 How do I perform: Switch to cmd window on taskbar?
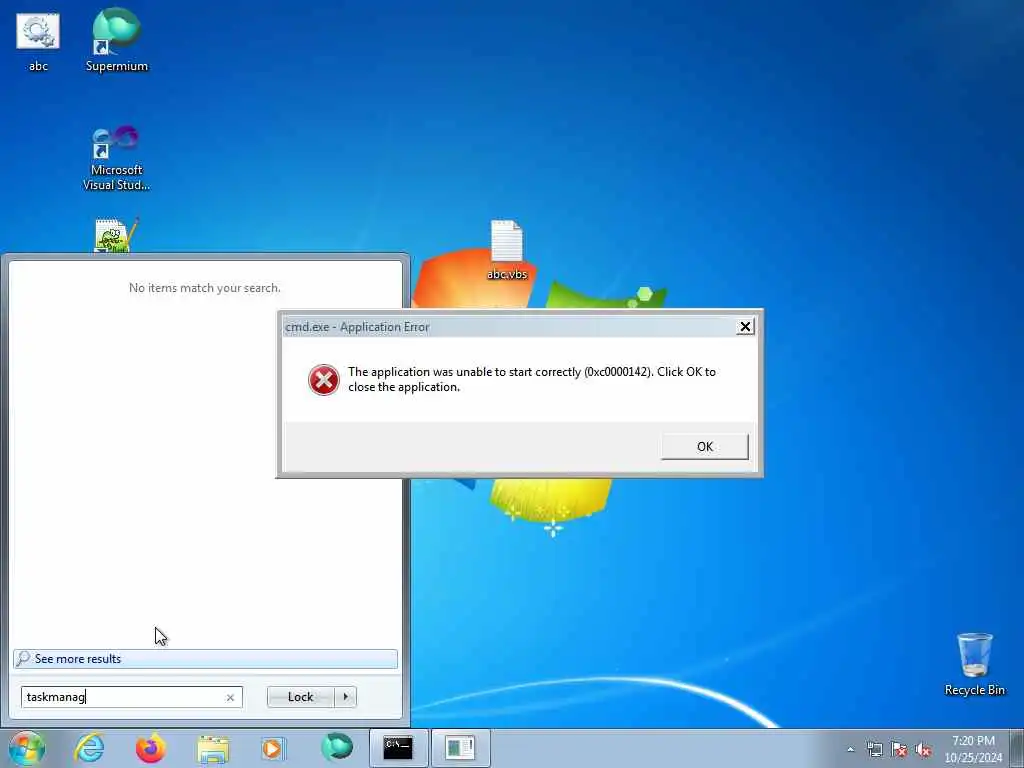tap(398, 748)
